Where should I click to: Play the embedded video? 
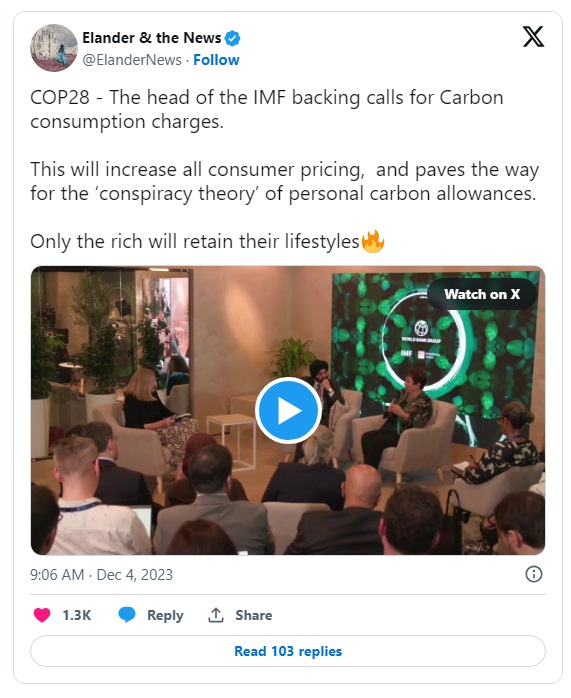[288, 410]
